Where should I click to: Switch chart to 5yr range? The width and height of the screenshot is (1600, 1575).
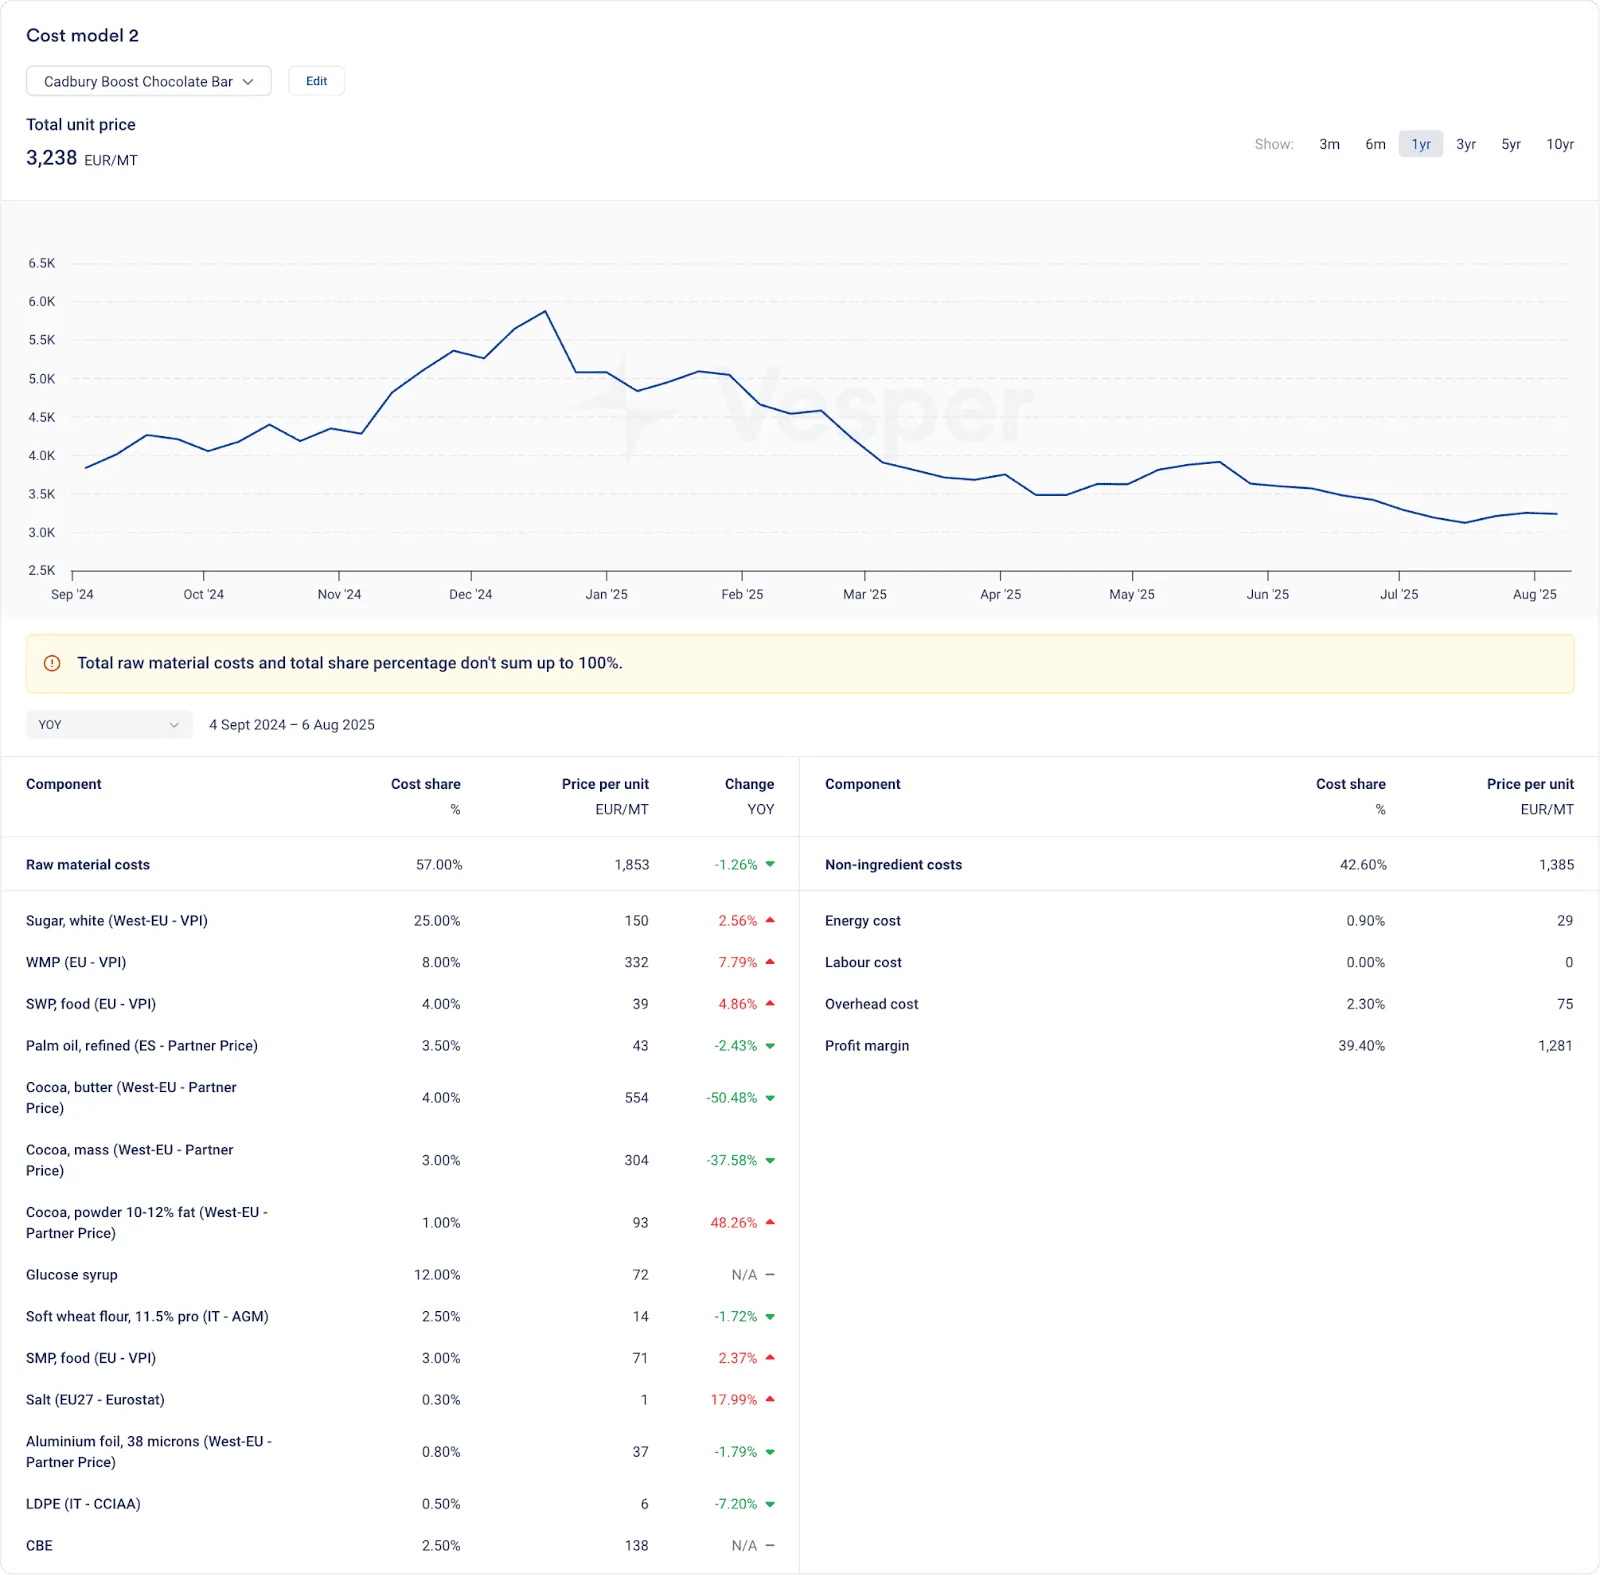click(1511, 144)
